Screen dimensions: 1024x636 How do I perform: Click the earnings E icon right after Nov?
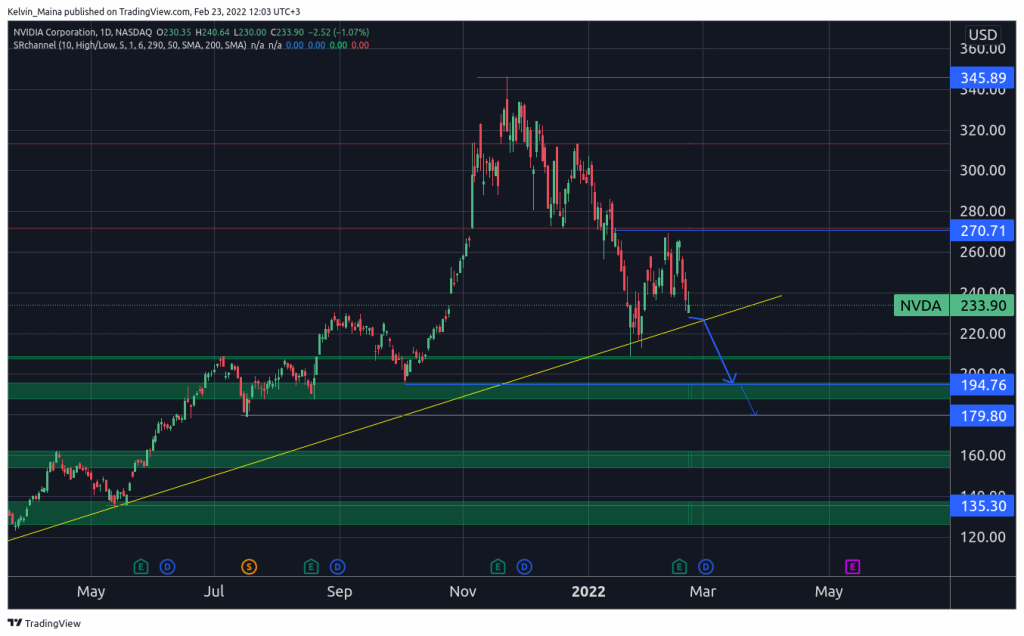(x=498, y=567)
